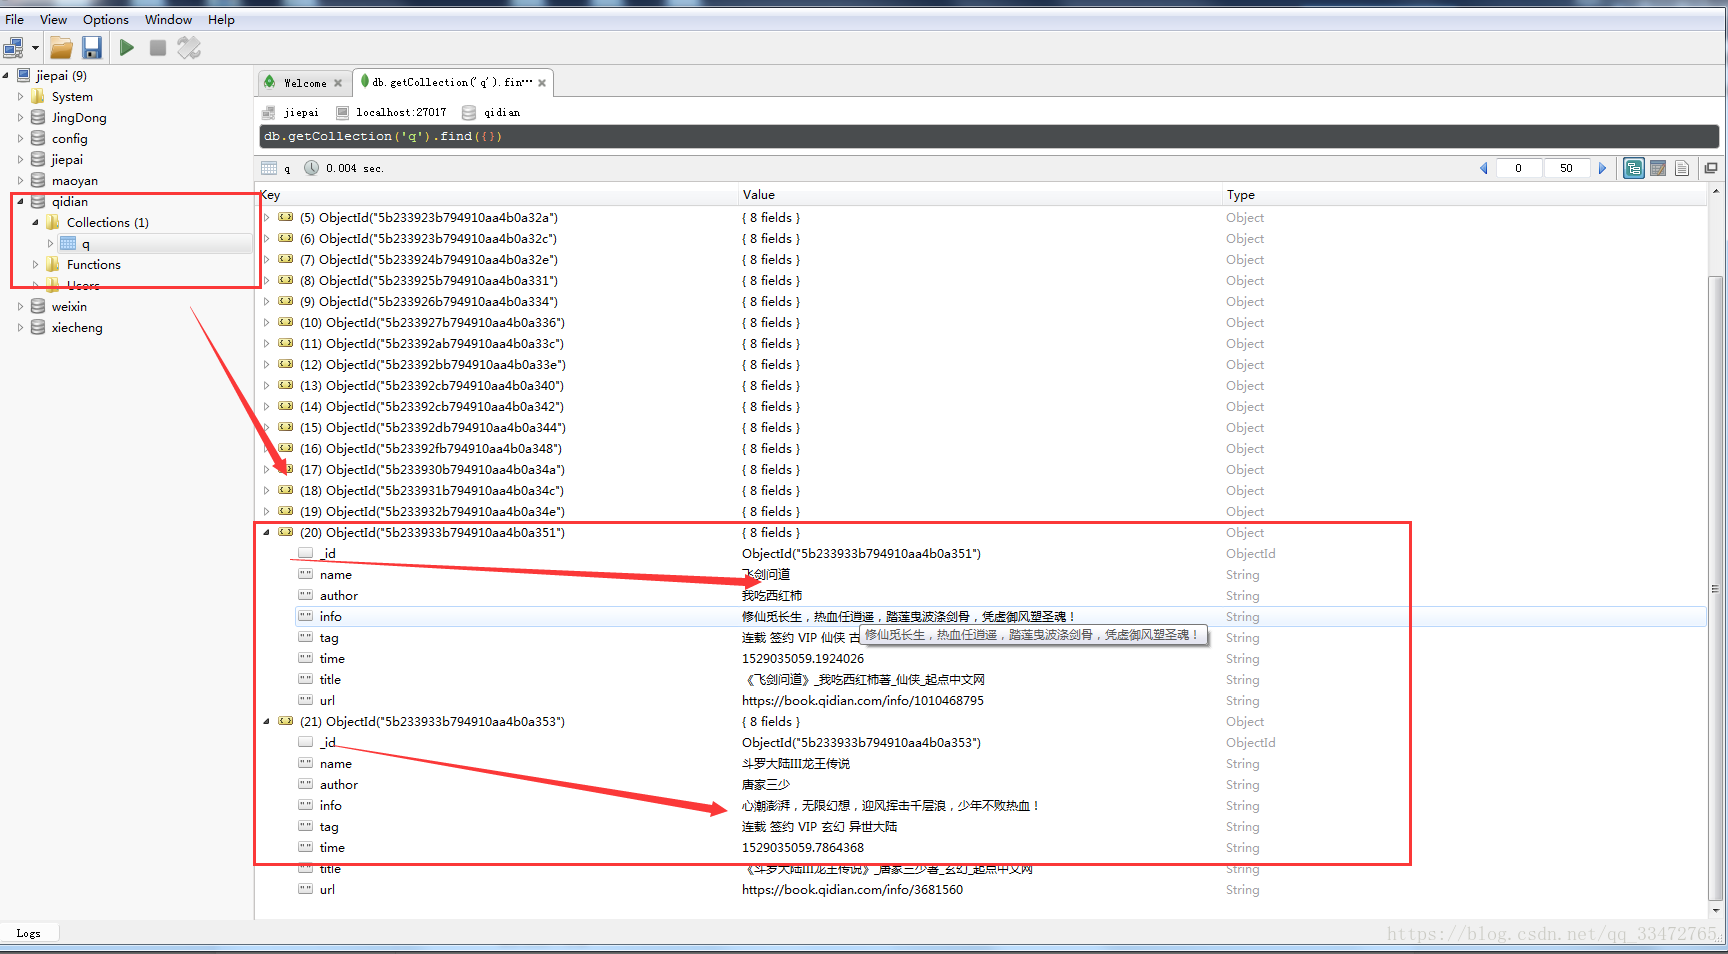Switch results to tree view mode
The height and width of the screenshot is (954, 1728).
[1634, 168]
